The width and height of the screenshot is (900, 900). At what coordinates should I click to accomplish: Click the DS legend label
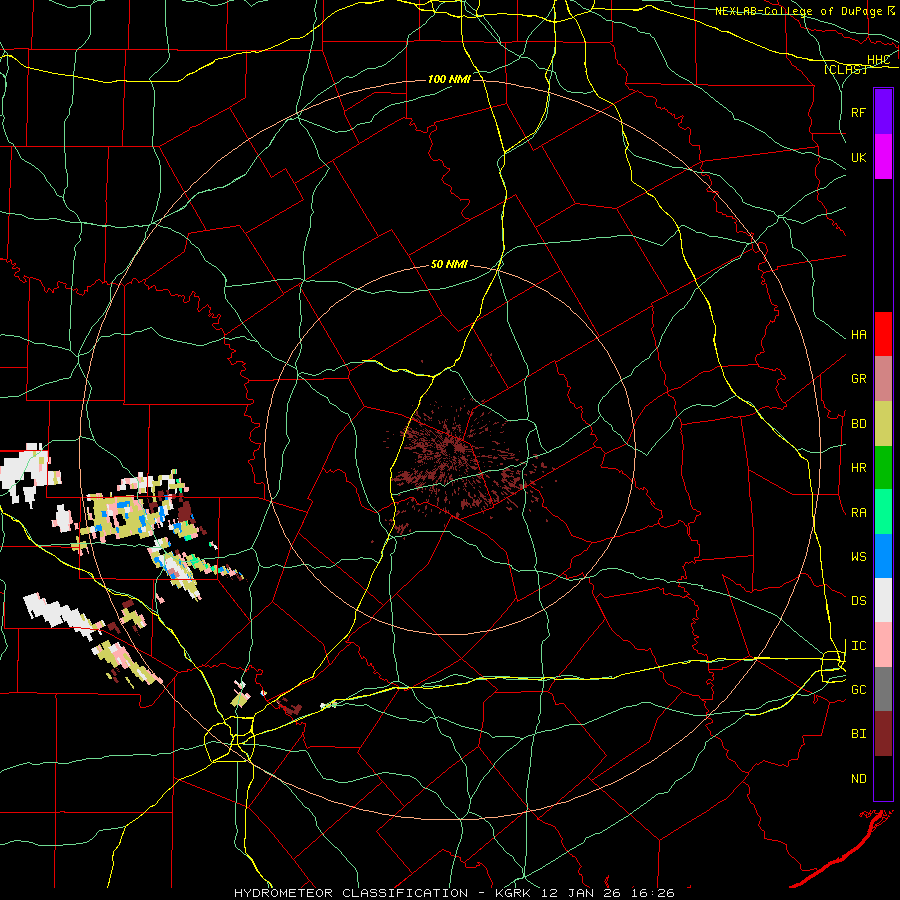tap(858, 601)
